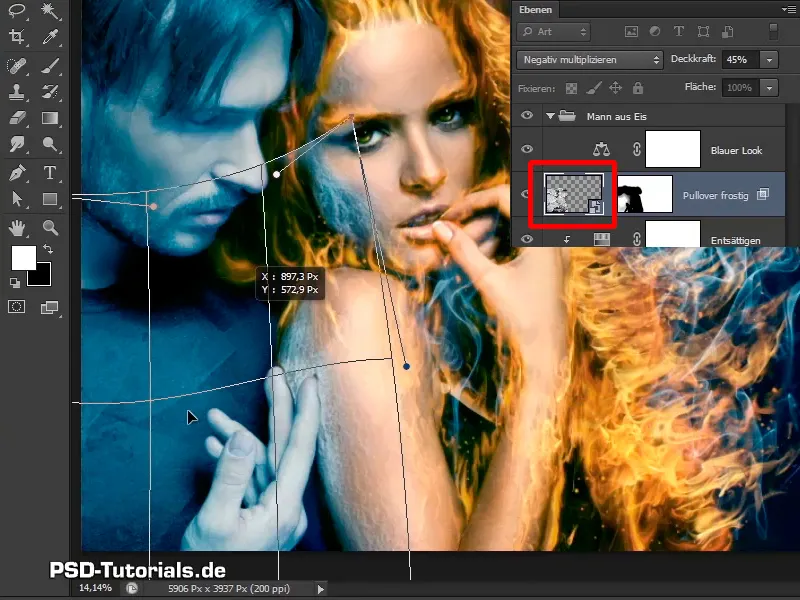Lock transparent pixels
This screenshot has height=600, width=800.
tap(571, 88)
